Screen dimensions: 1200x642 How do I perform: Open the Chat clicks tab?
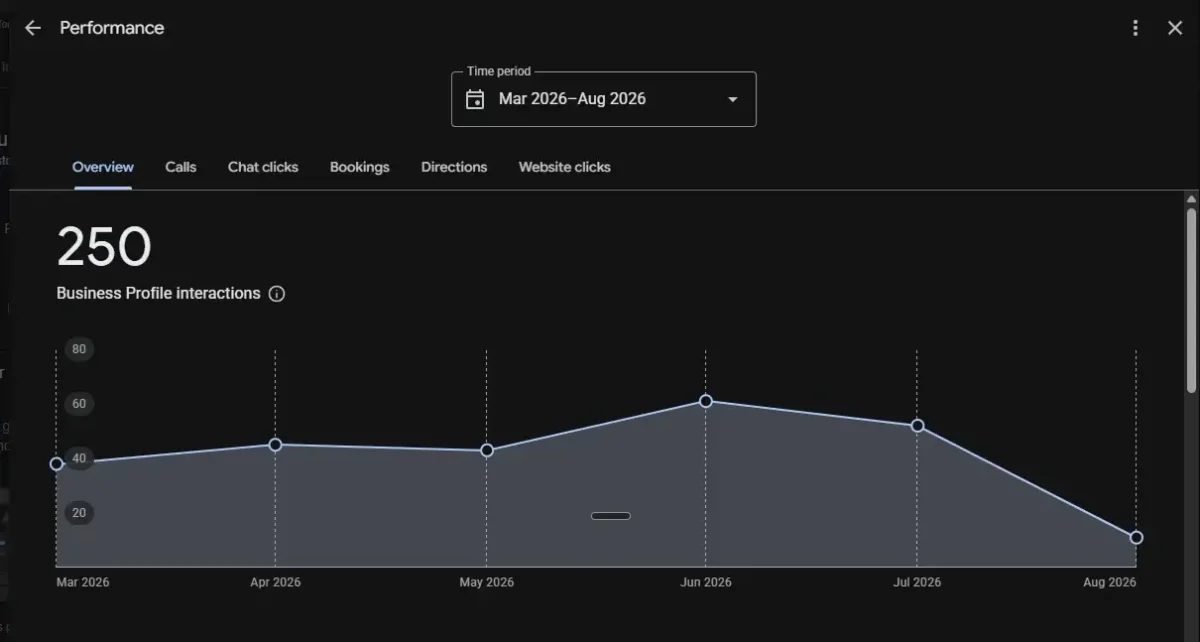click(263, 167)
